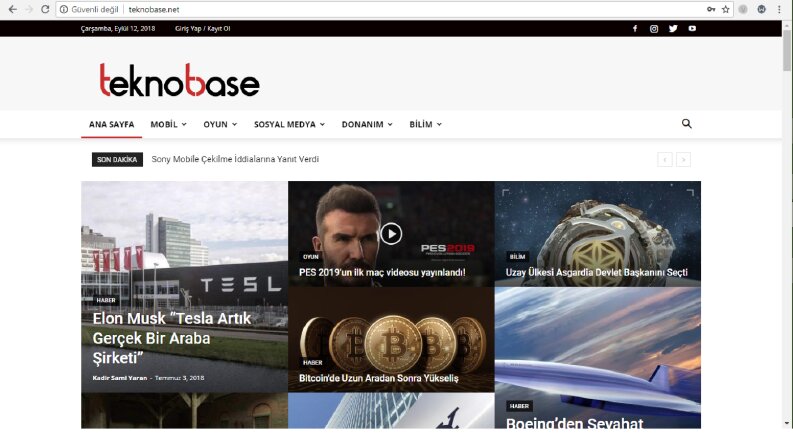This screenshot has height=446, width=793.
Task: Play the PES 2019 video
Action: pos(391,234)
